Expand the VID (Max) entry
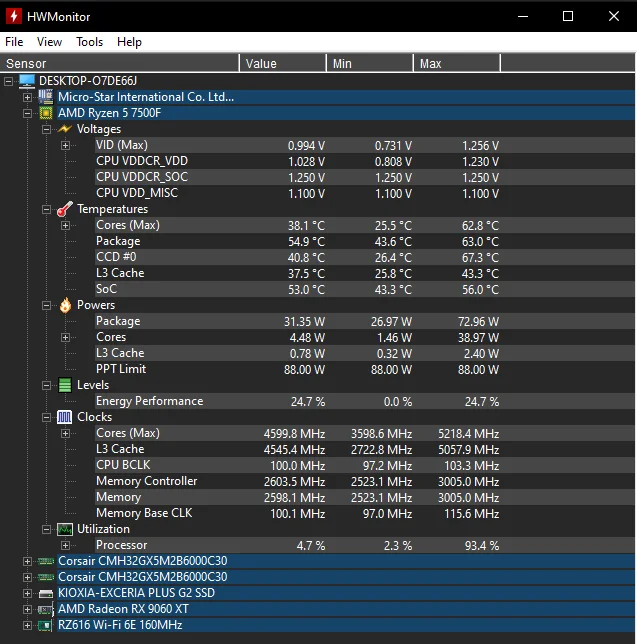This screenshot has width=637, height=644. pyautogui.click(x=65, y=145)
